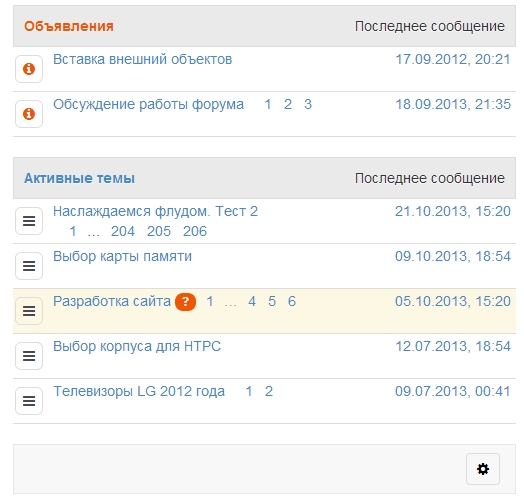Click topic icon beside Разработка сайта

tap(29, 311)
